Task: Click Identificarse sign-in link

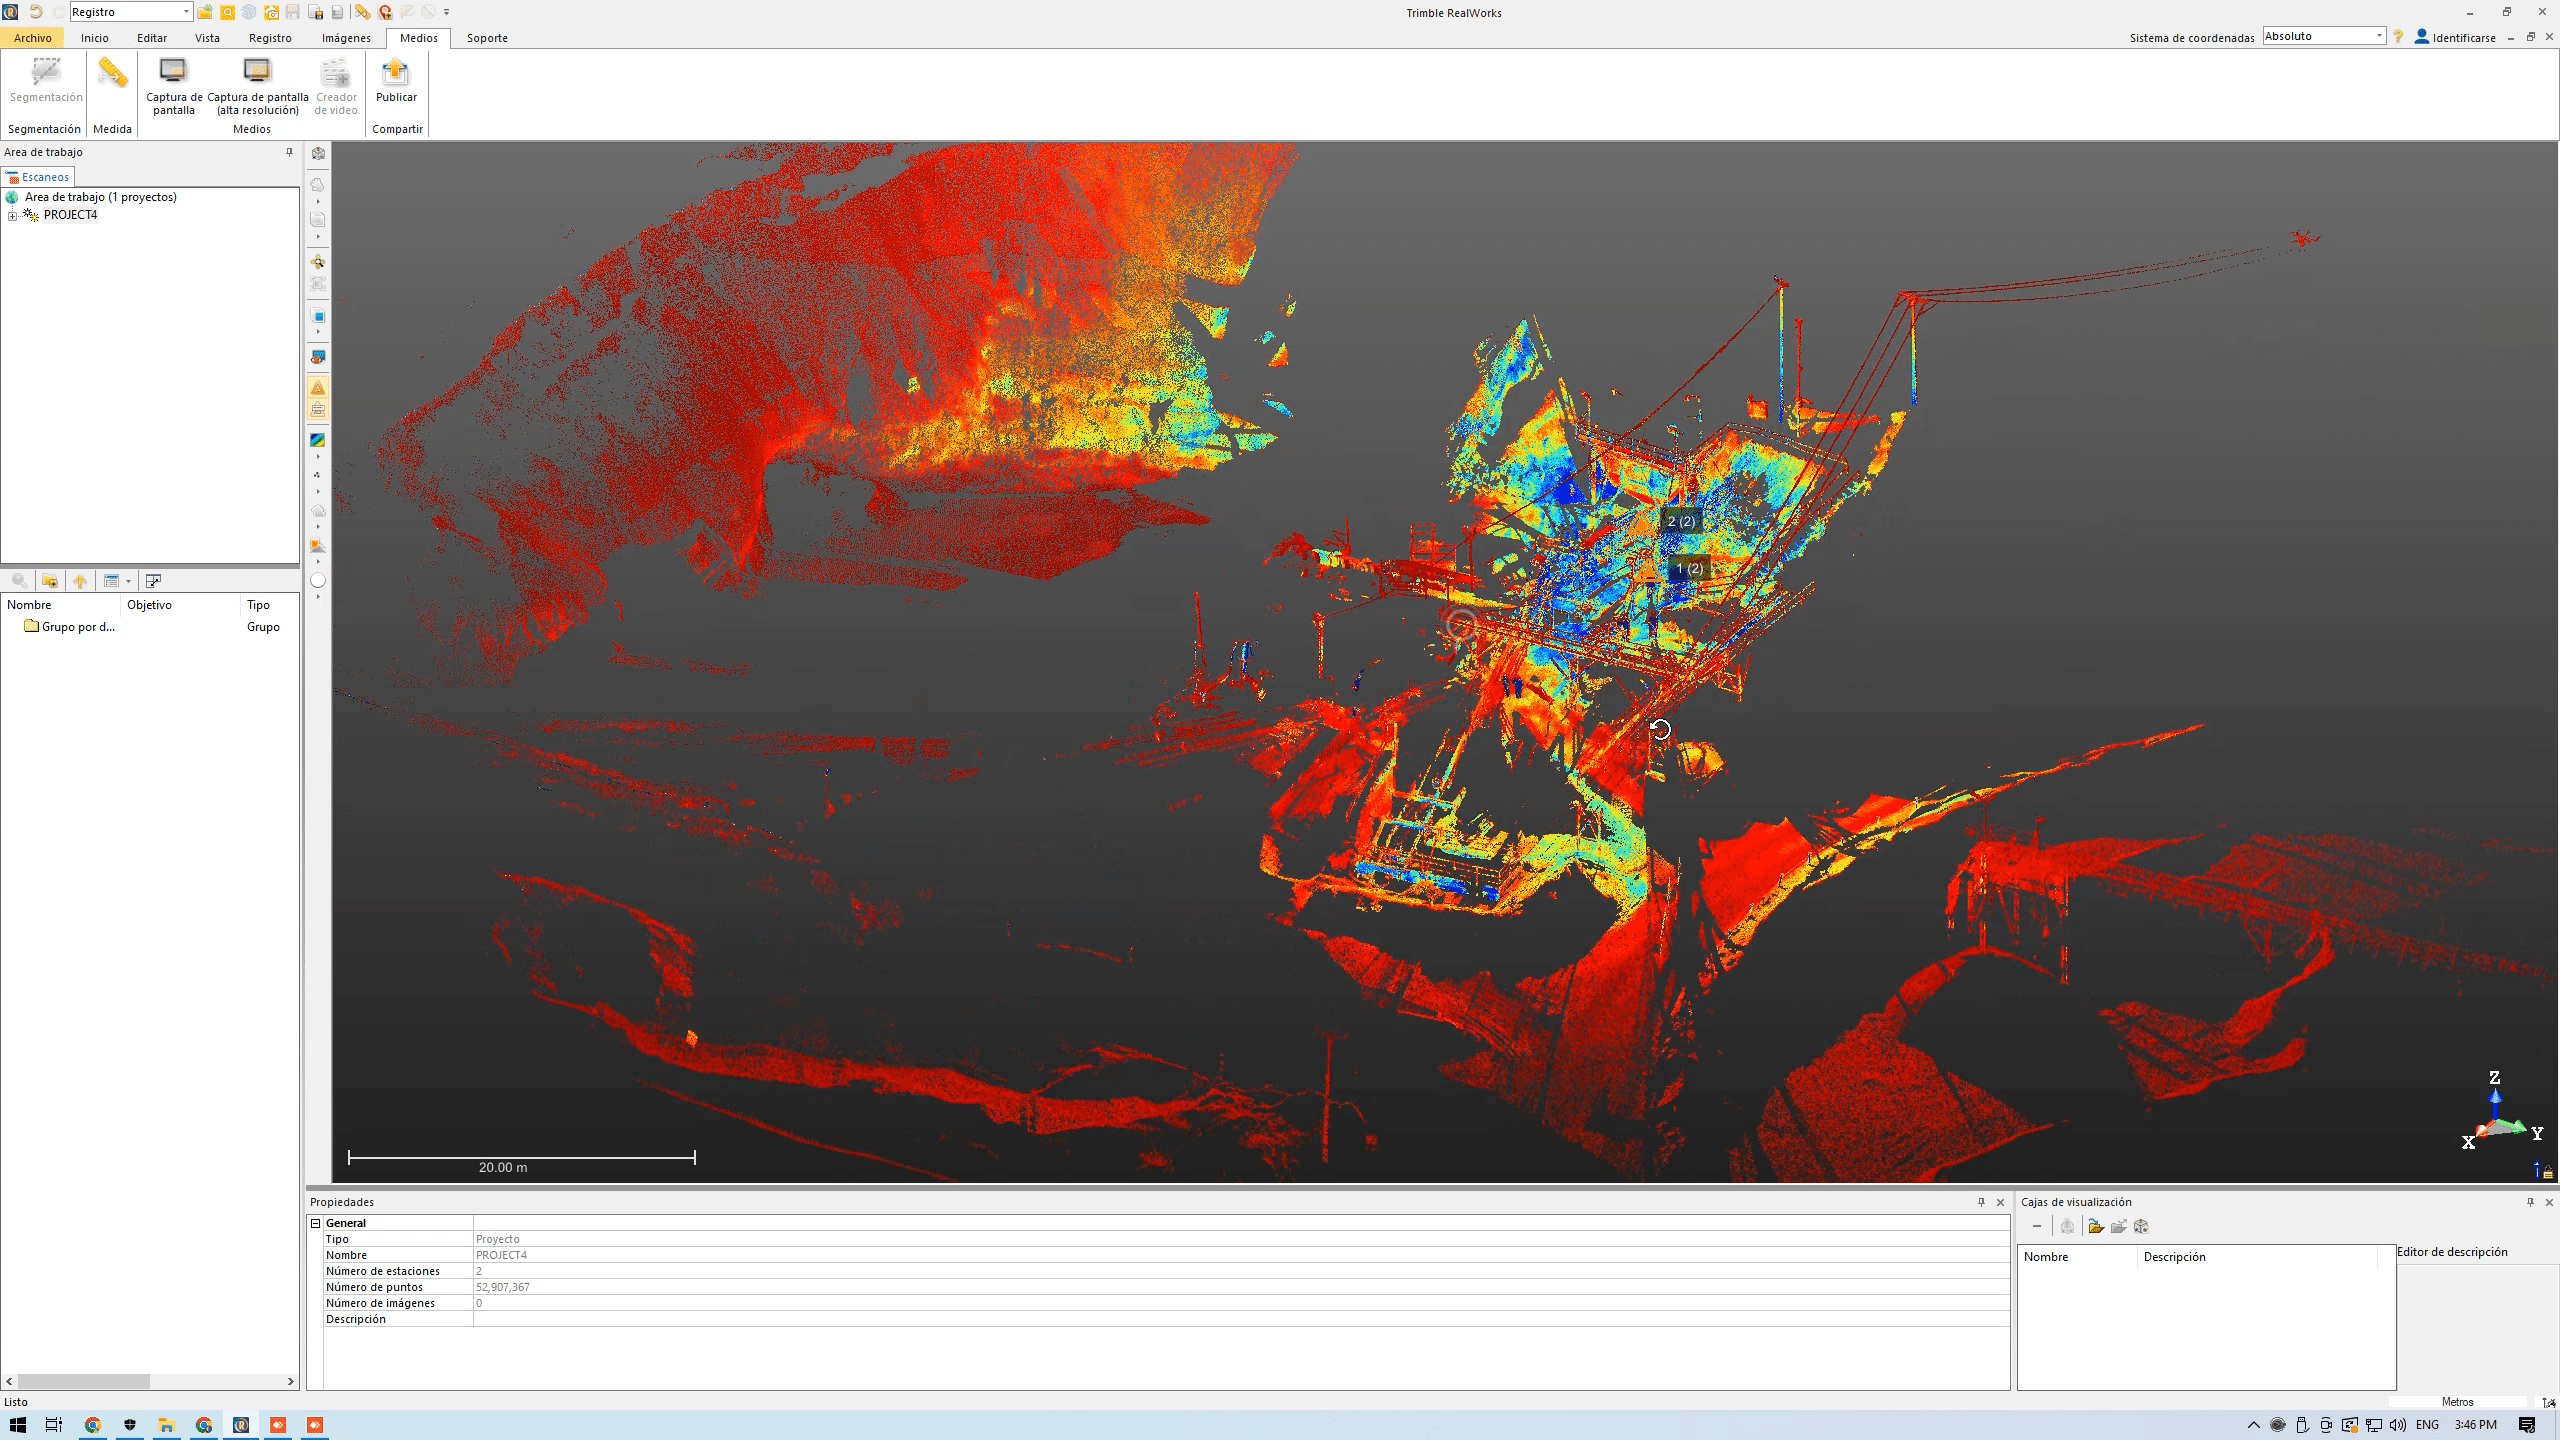Action: point(2463,38)
